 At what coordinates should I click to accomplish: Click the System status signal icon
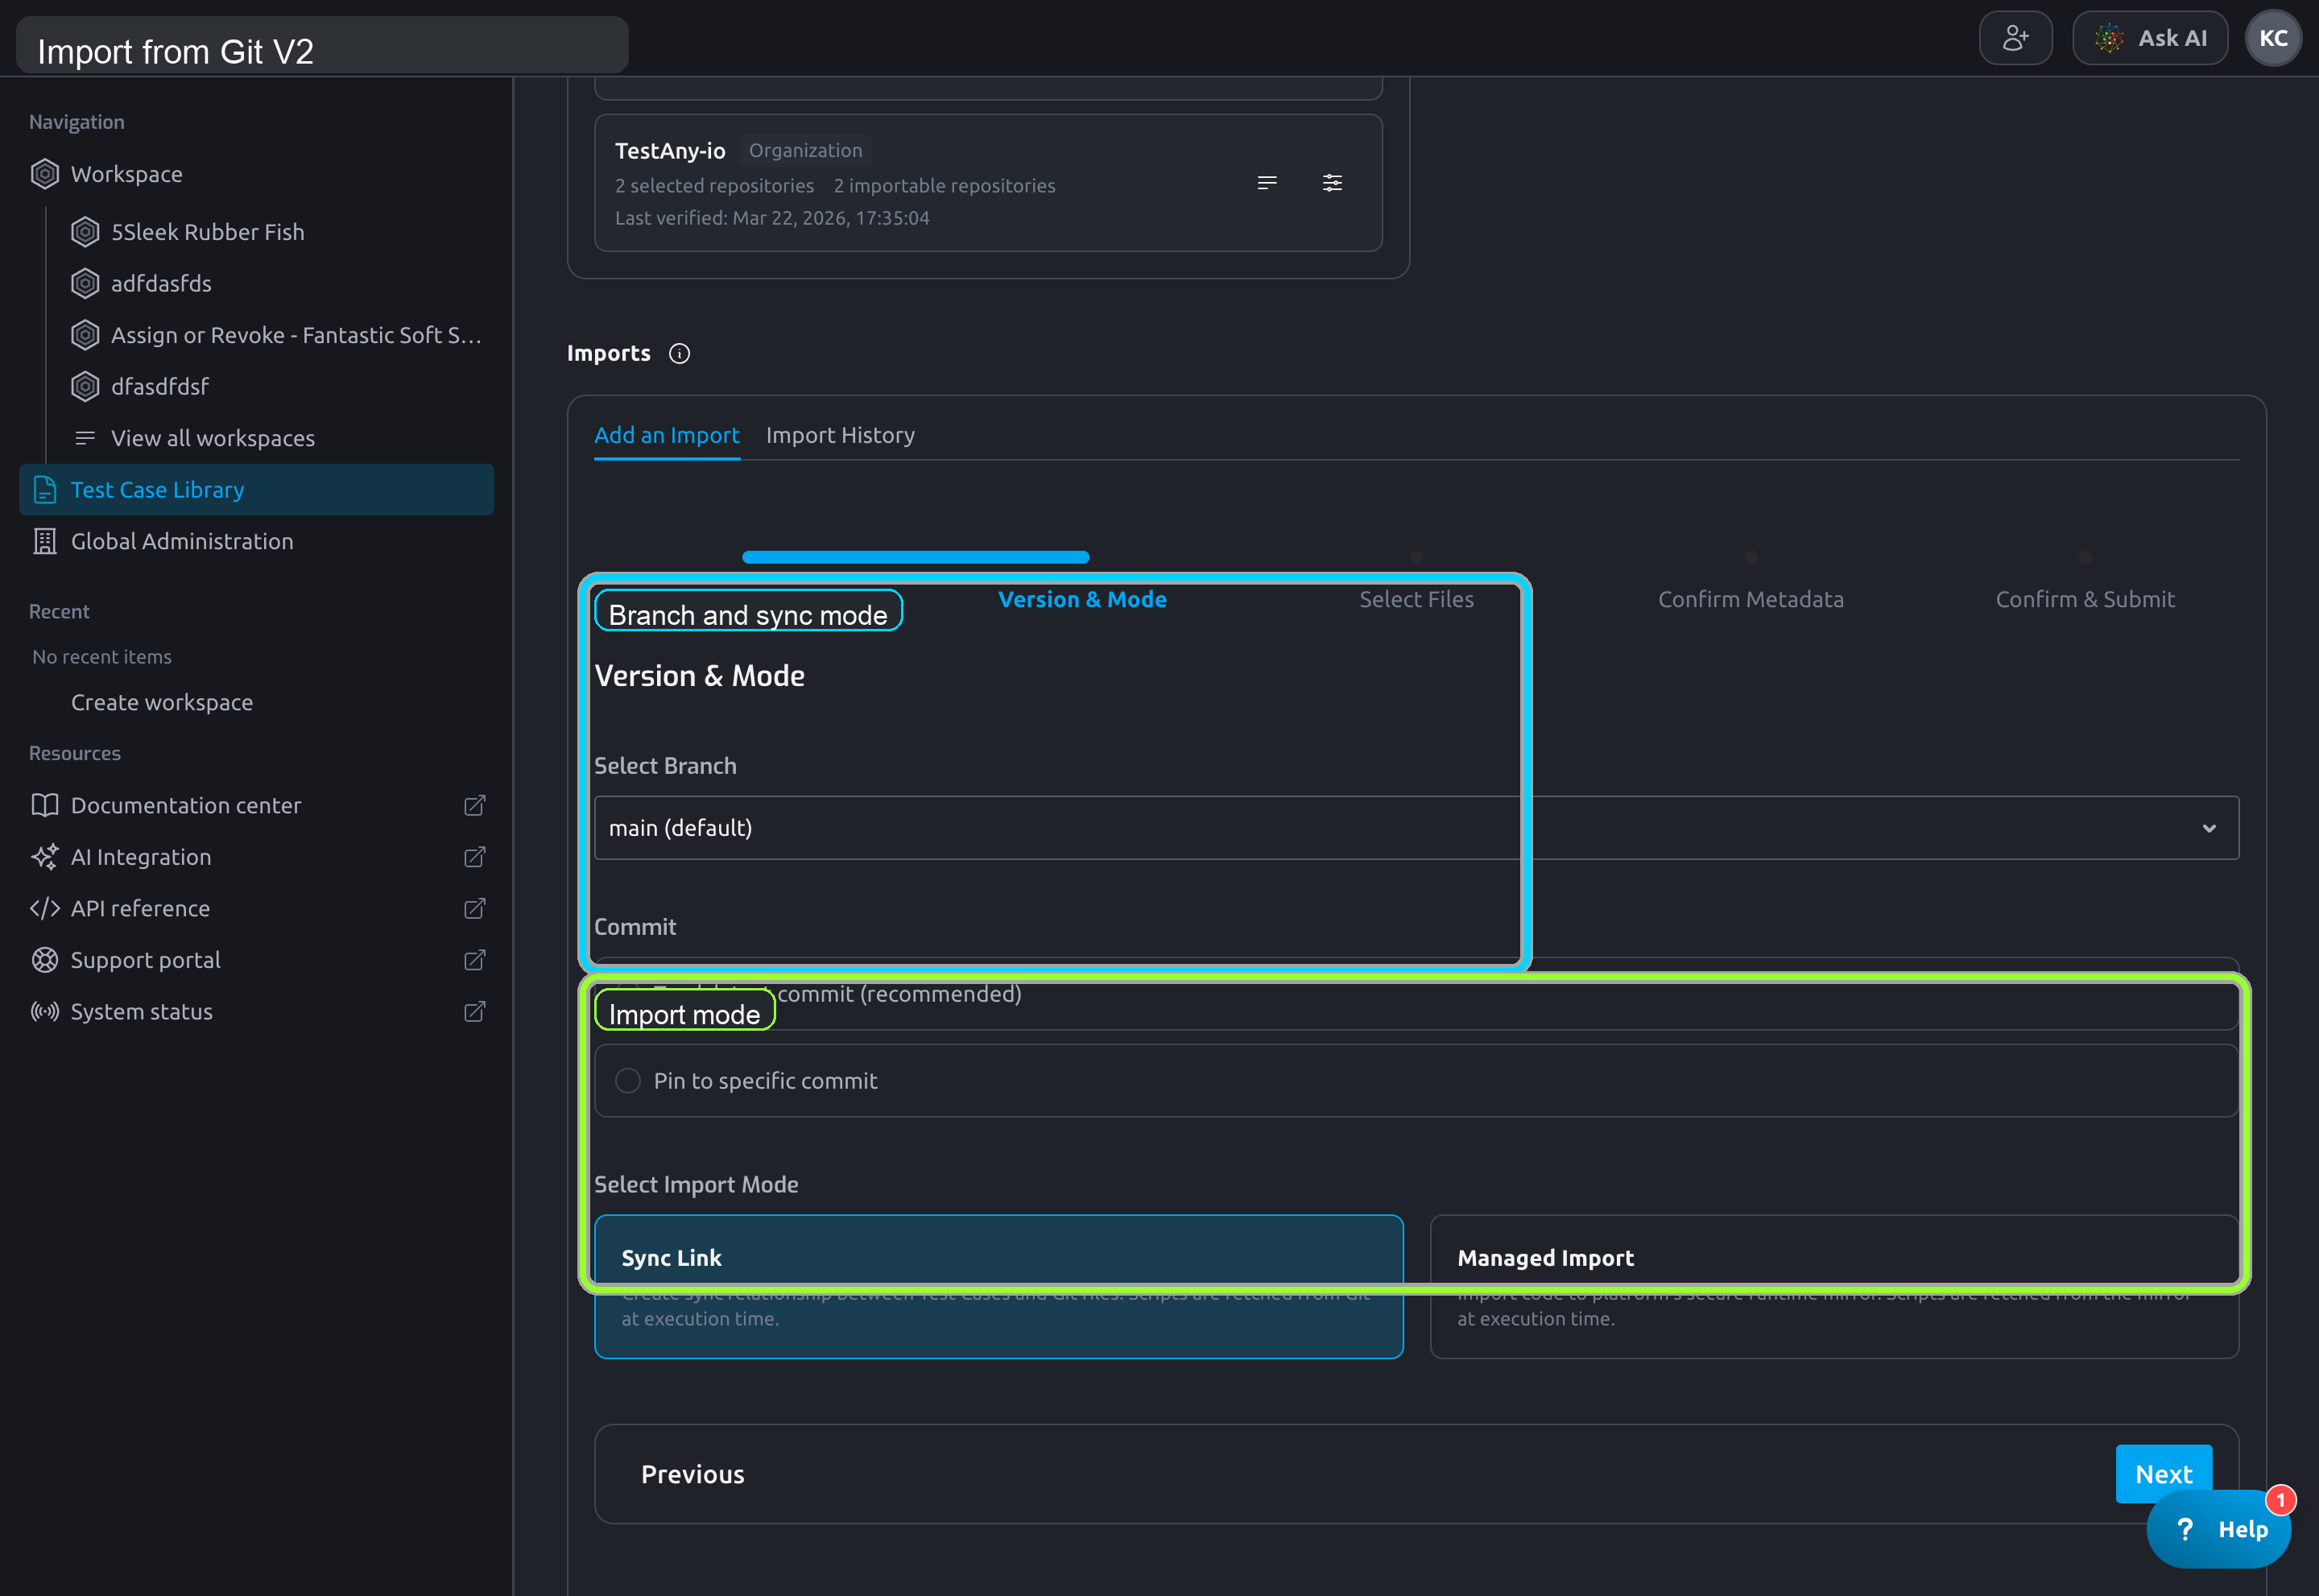click(x=45, y=1011)
